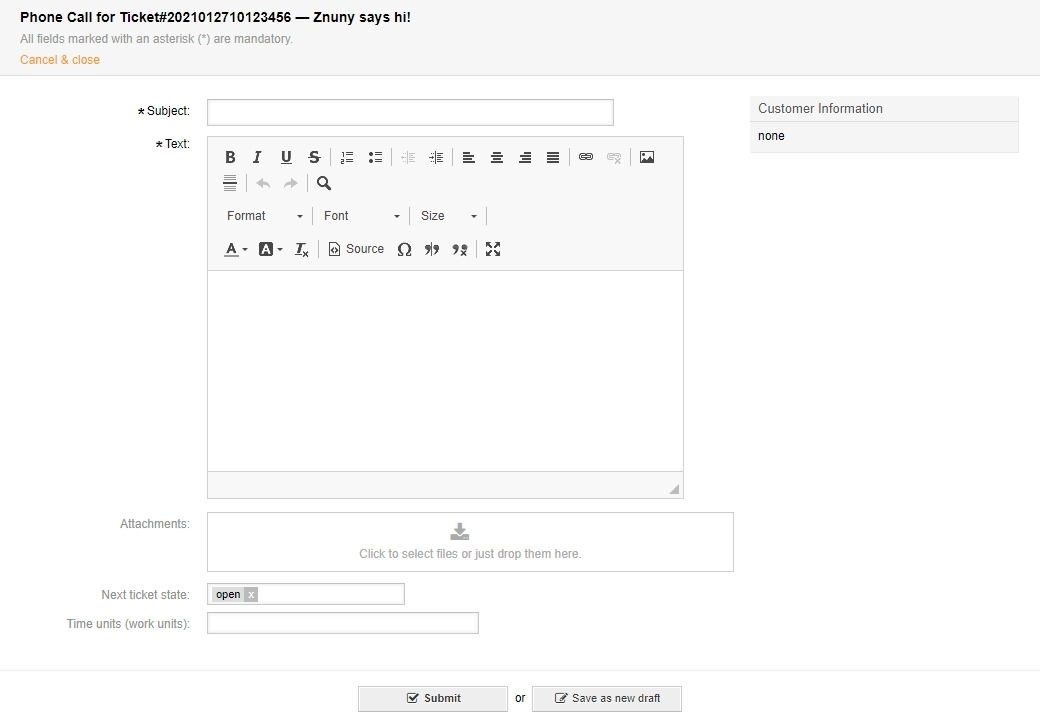Center align the text
This screenshot has height=723, width=1040.
496,157
